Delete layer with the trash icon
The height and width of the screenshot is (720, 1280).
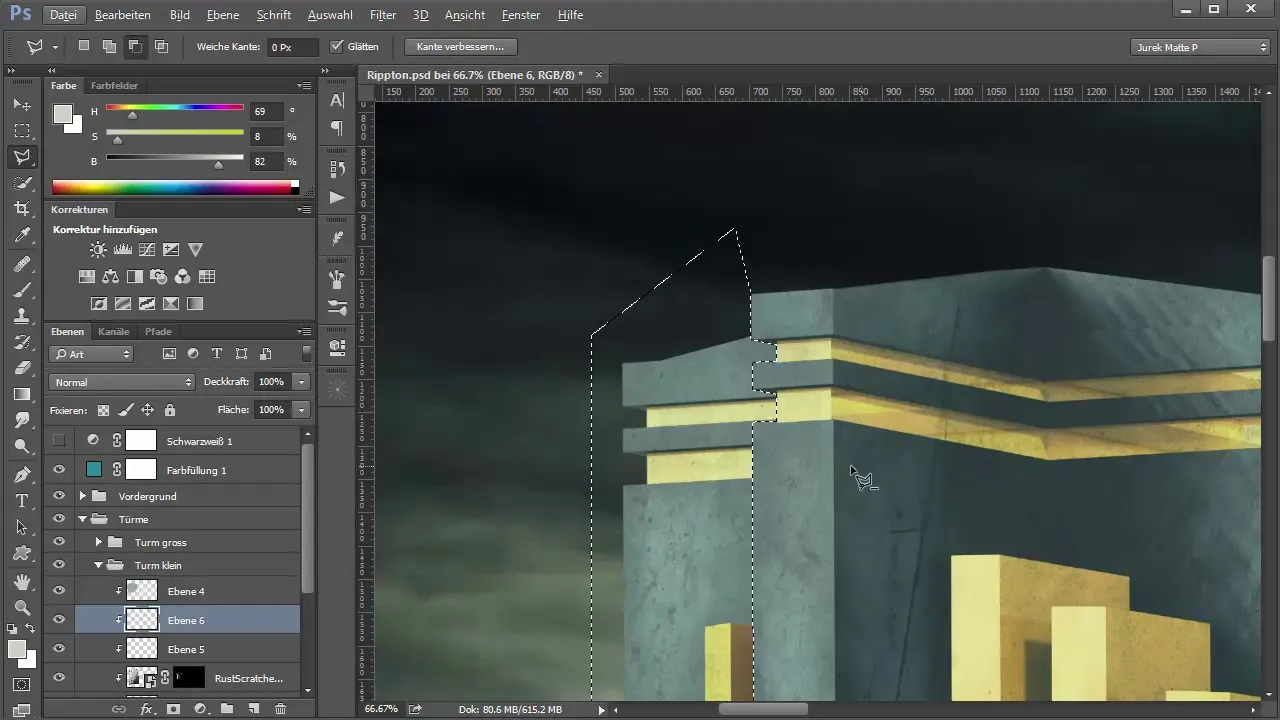[x=280, y=709]
